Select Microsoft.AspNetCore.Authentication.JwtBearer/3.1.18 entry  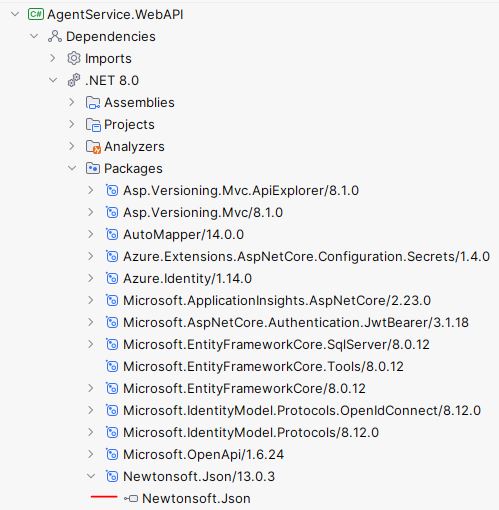click(x=296, y=322)
